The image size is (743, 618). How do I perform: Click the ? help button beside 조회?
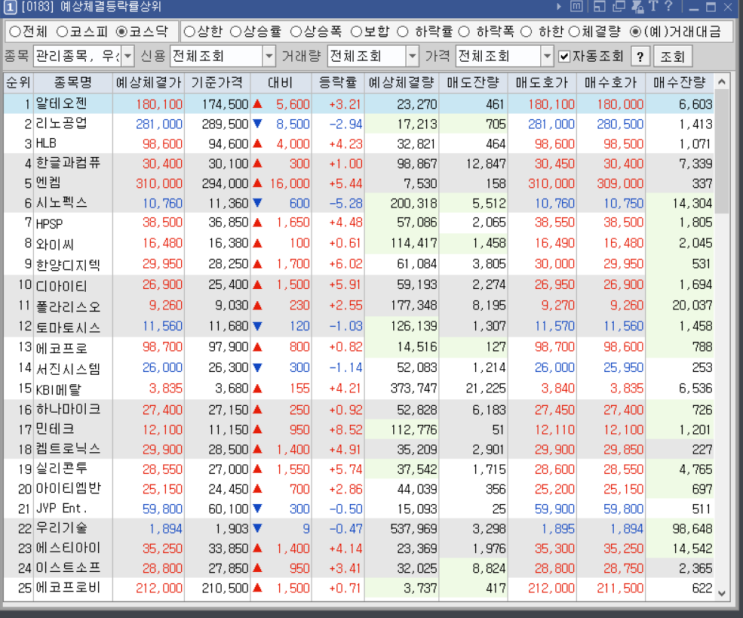[640, 57]
